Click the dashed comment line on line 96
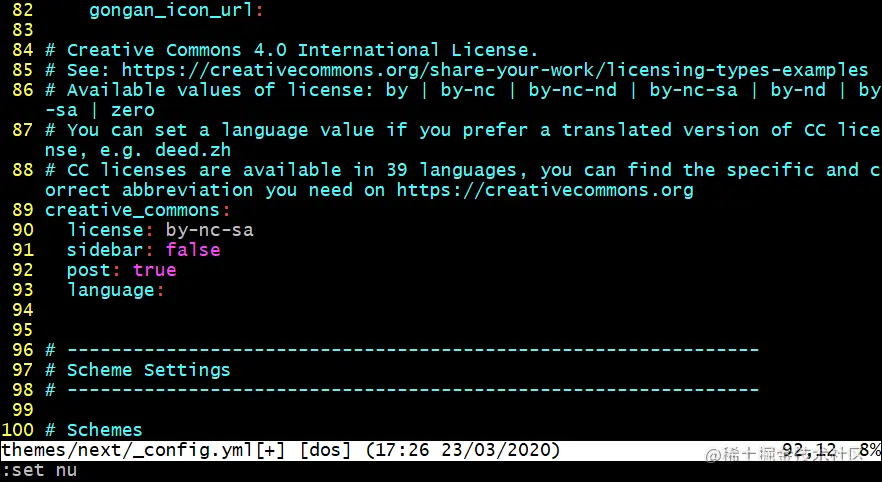Image resolution: width=882 pixels, height=482 pixels. pos(402,350)
